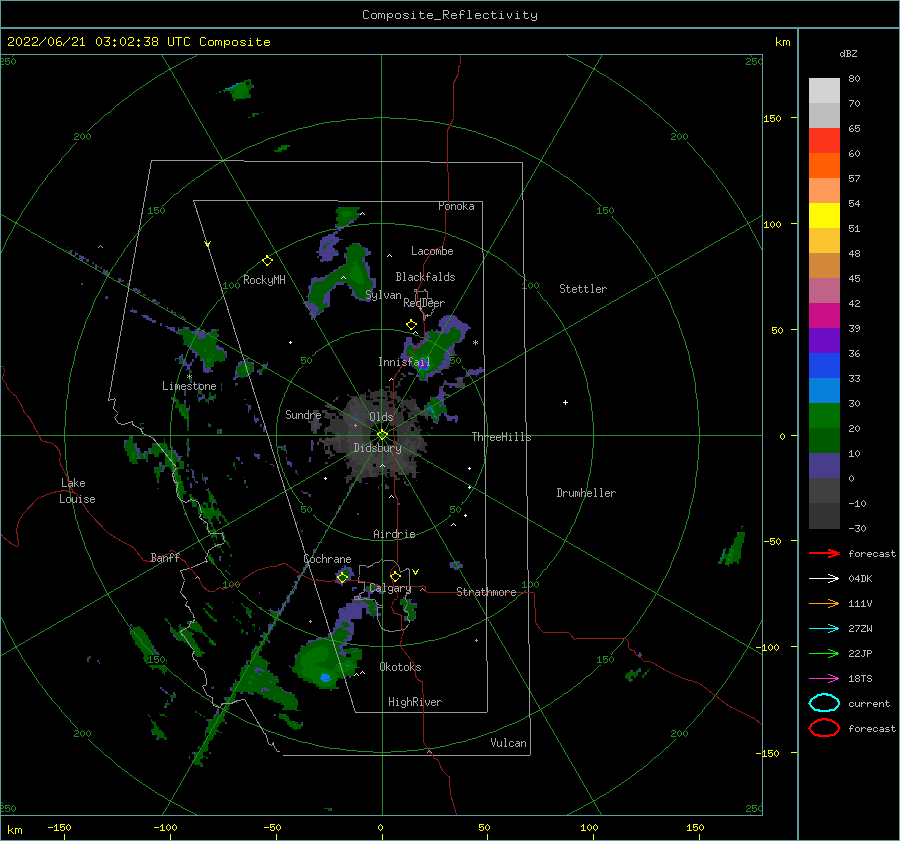
Task: Select the white 04DK arrow legend icon
Action: [x=824, y=578]
